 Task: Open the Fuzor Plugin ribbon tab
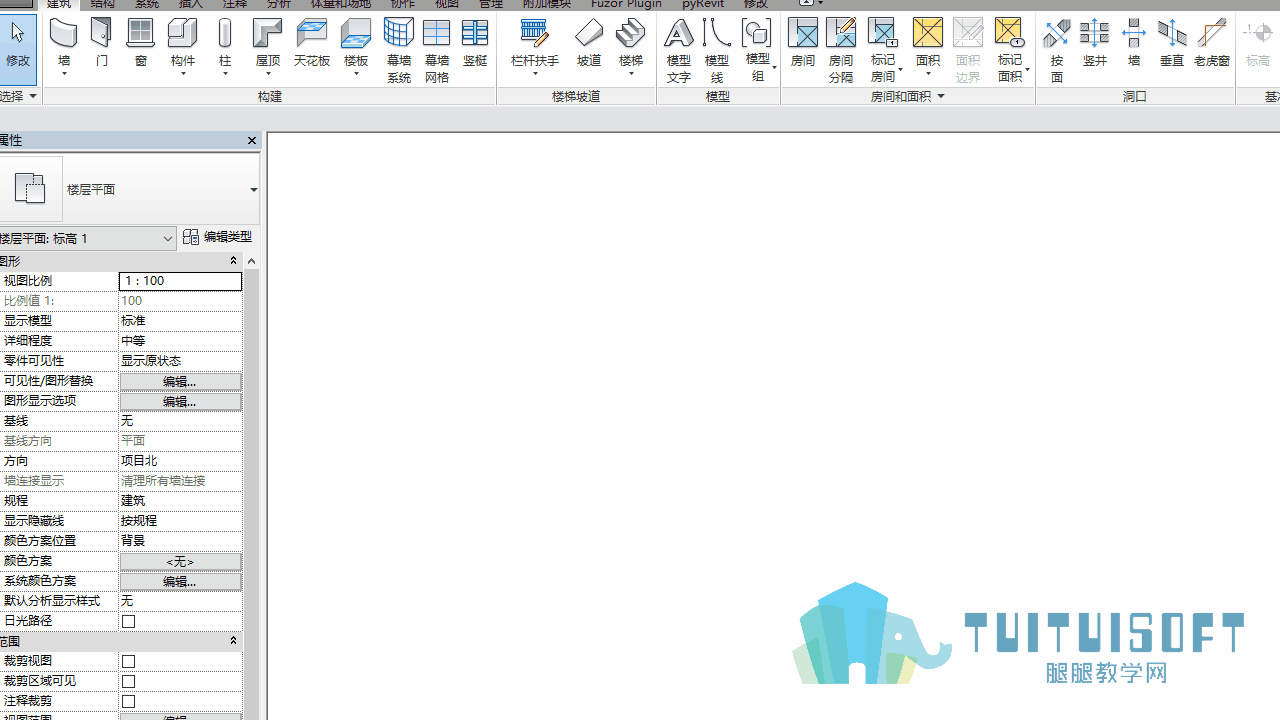[626, 4]
